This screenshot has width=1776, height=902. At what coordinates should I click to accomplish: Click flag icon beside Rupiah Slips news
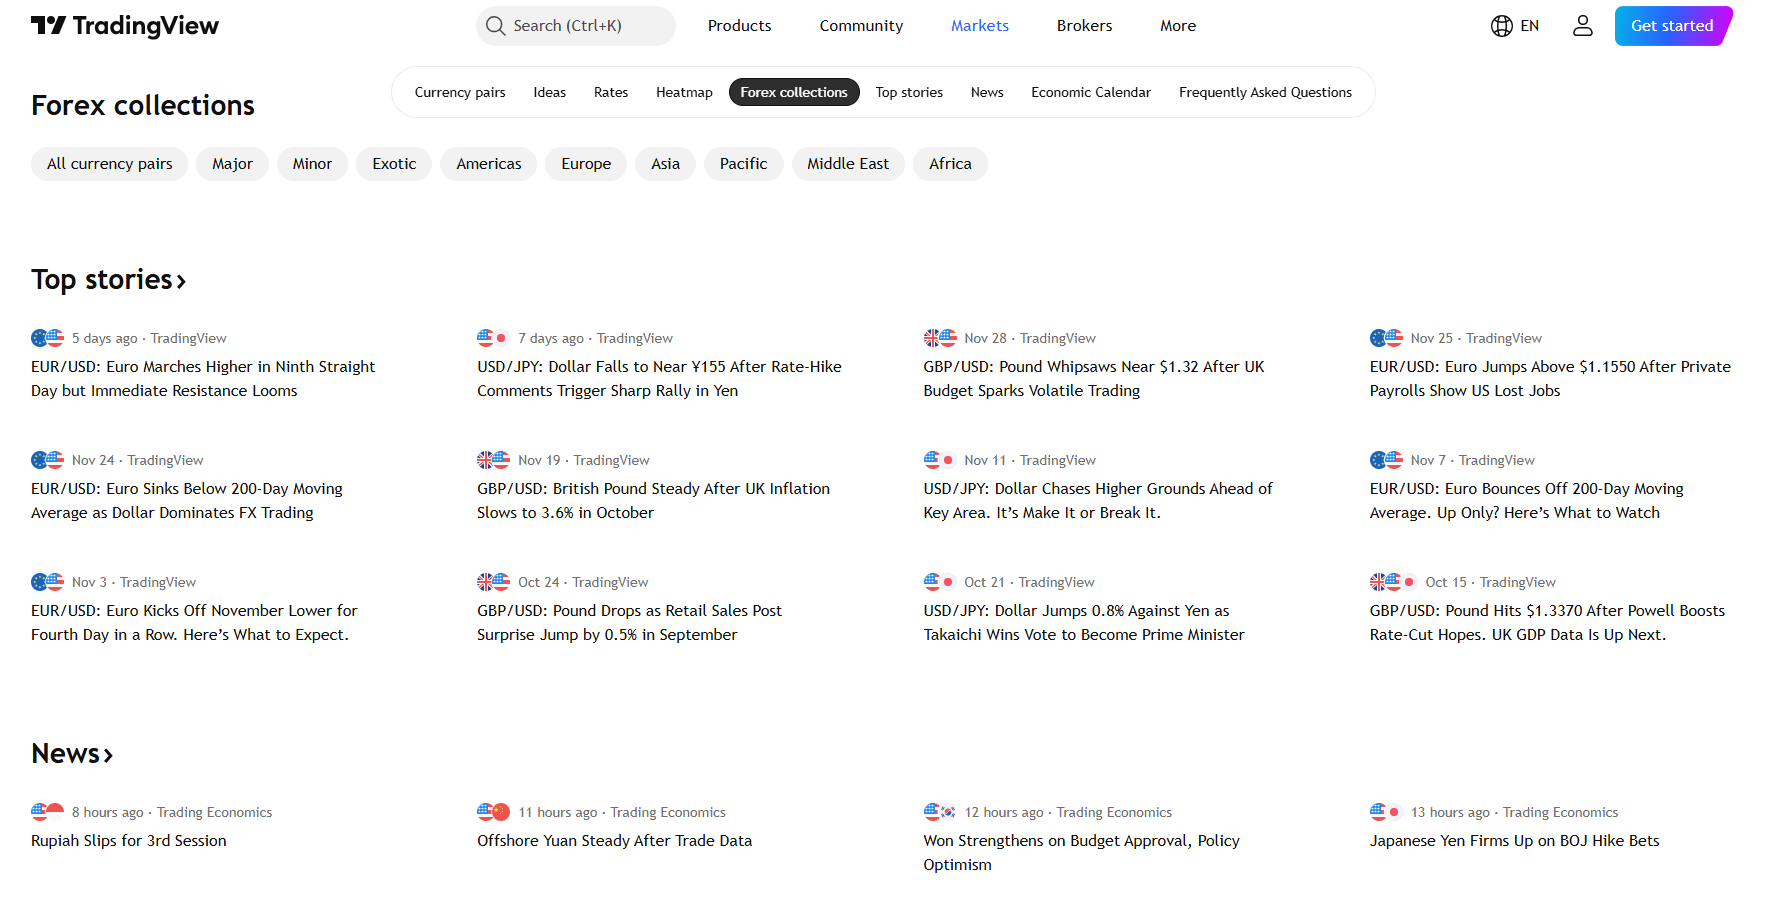[47, 812]
